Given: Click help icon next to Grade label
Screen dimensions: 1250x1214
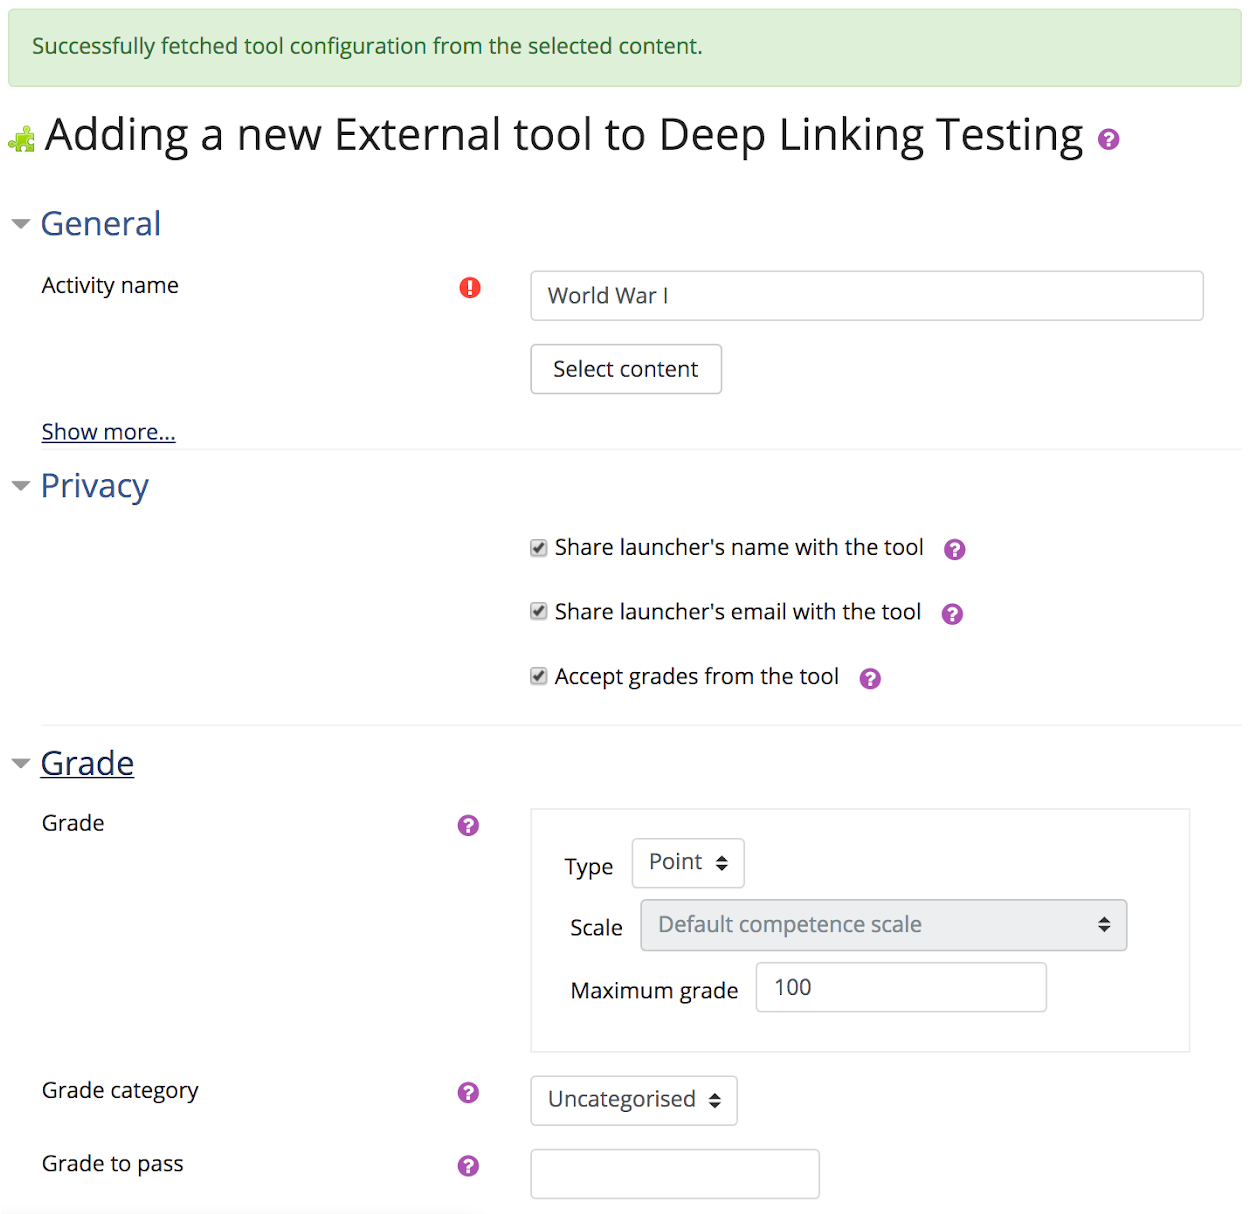Looking at the screenshot, I should [468, 825].
